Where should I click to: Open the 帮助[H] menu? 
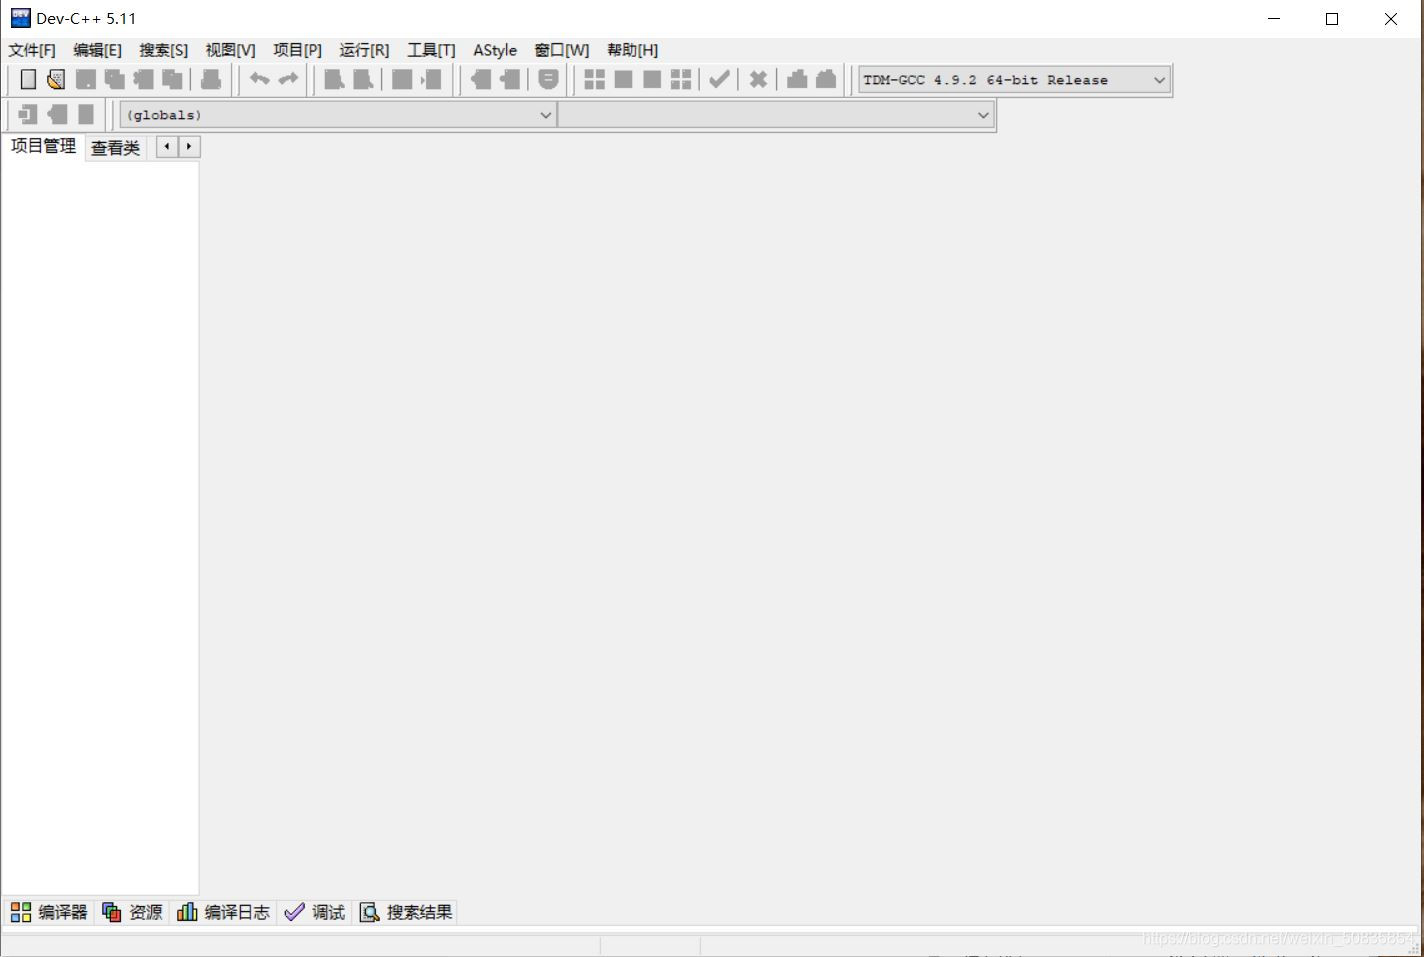[x=632, y=50]
